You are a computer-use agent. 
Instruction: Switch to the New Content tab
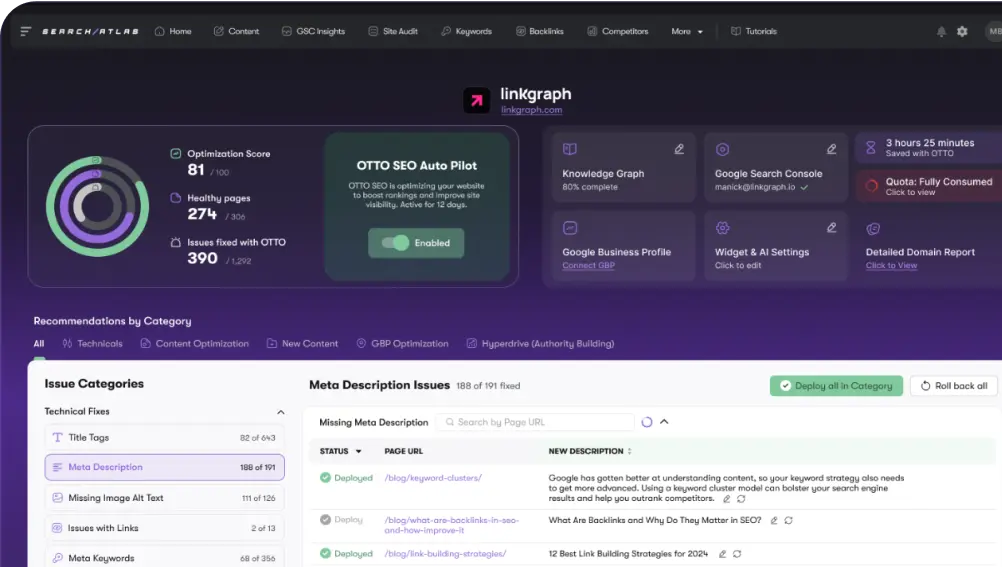tap(302, 344)
